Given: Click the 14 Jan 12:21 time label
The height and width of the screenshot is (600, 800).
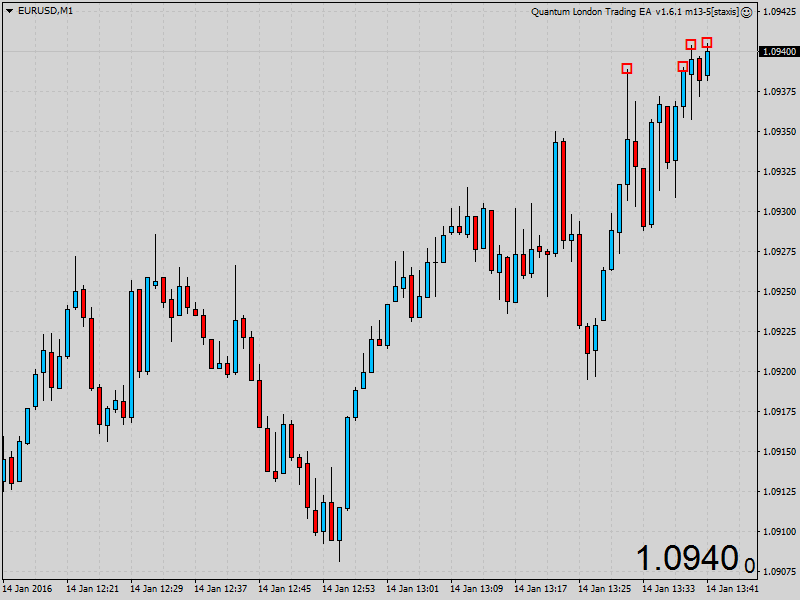Looking at the screenshot, I should point(92,589).
